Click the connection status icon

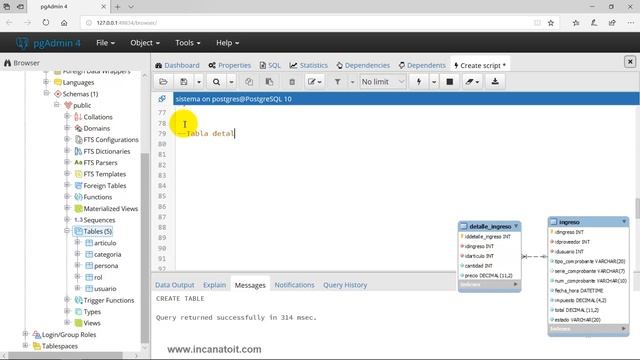coord(162,99)
